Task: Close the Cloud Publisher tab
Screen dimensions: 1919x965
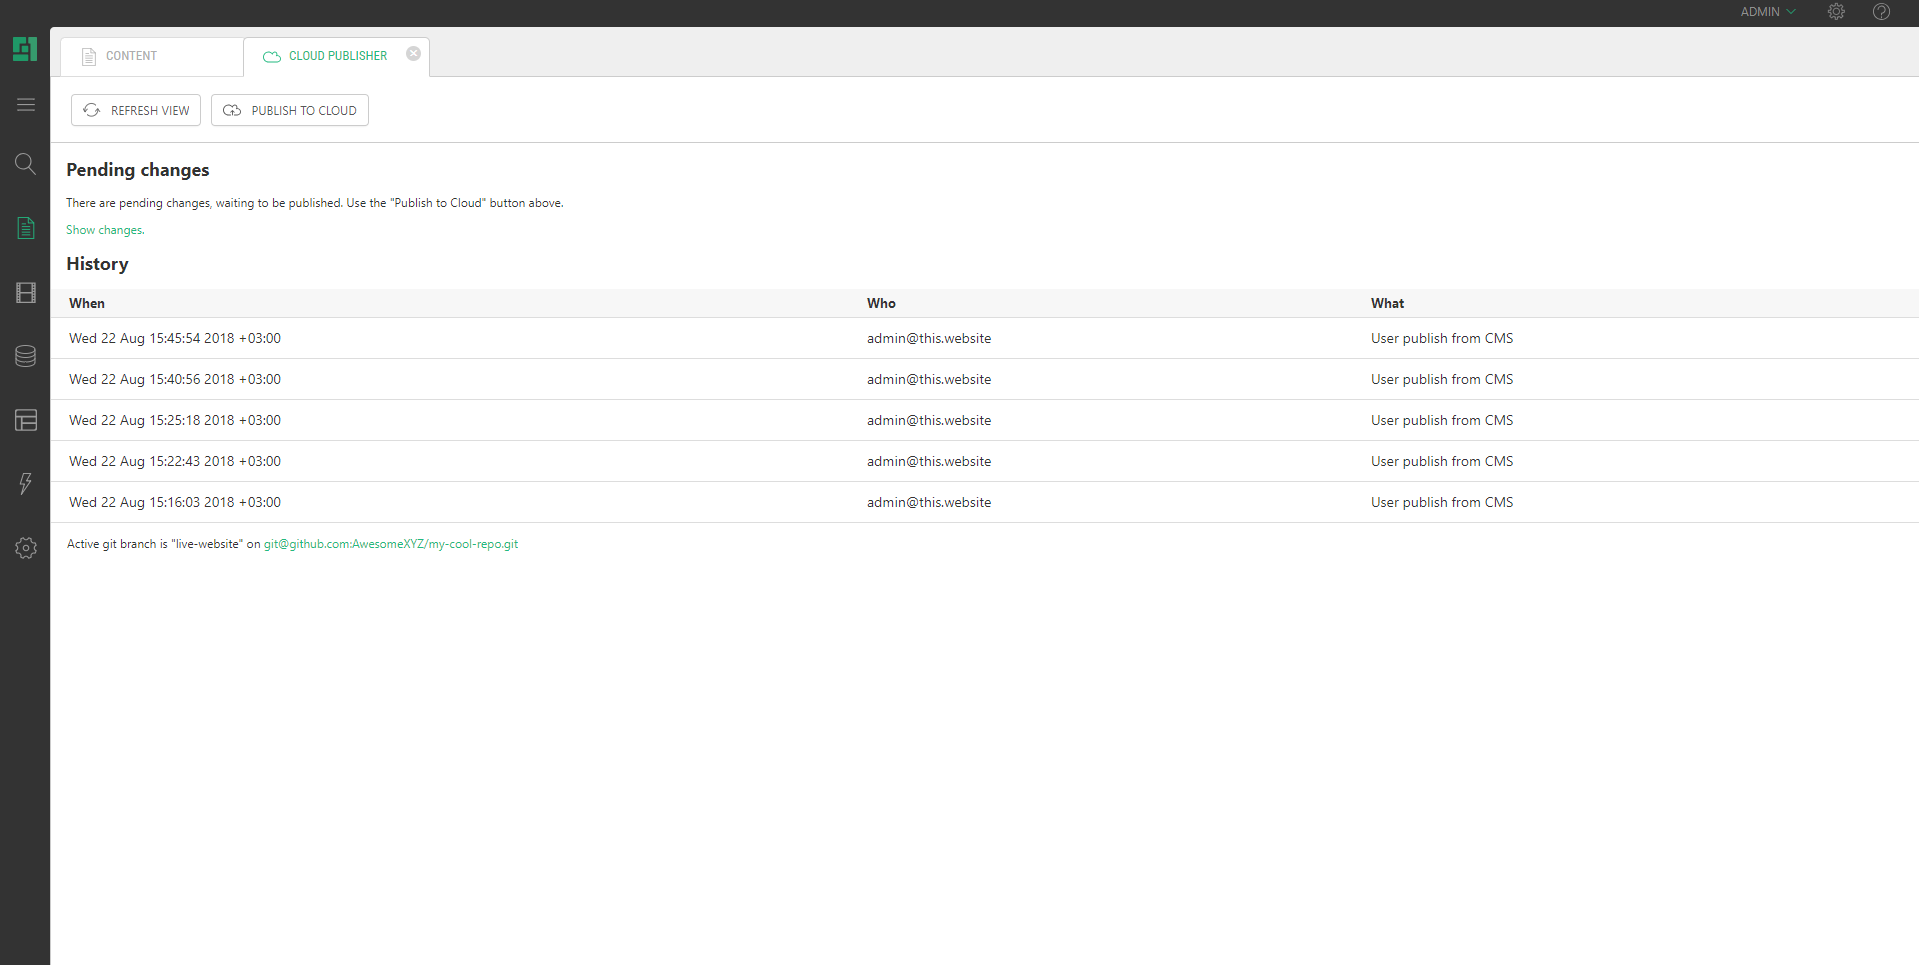Action: tap(413, 54)
